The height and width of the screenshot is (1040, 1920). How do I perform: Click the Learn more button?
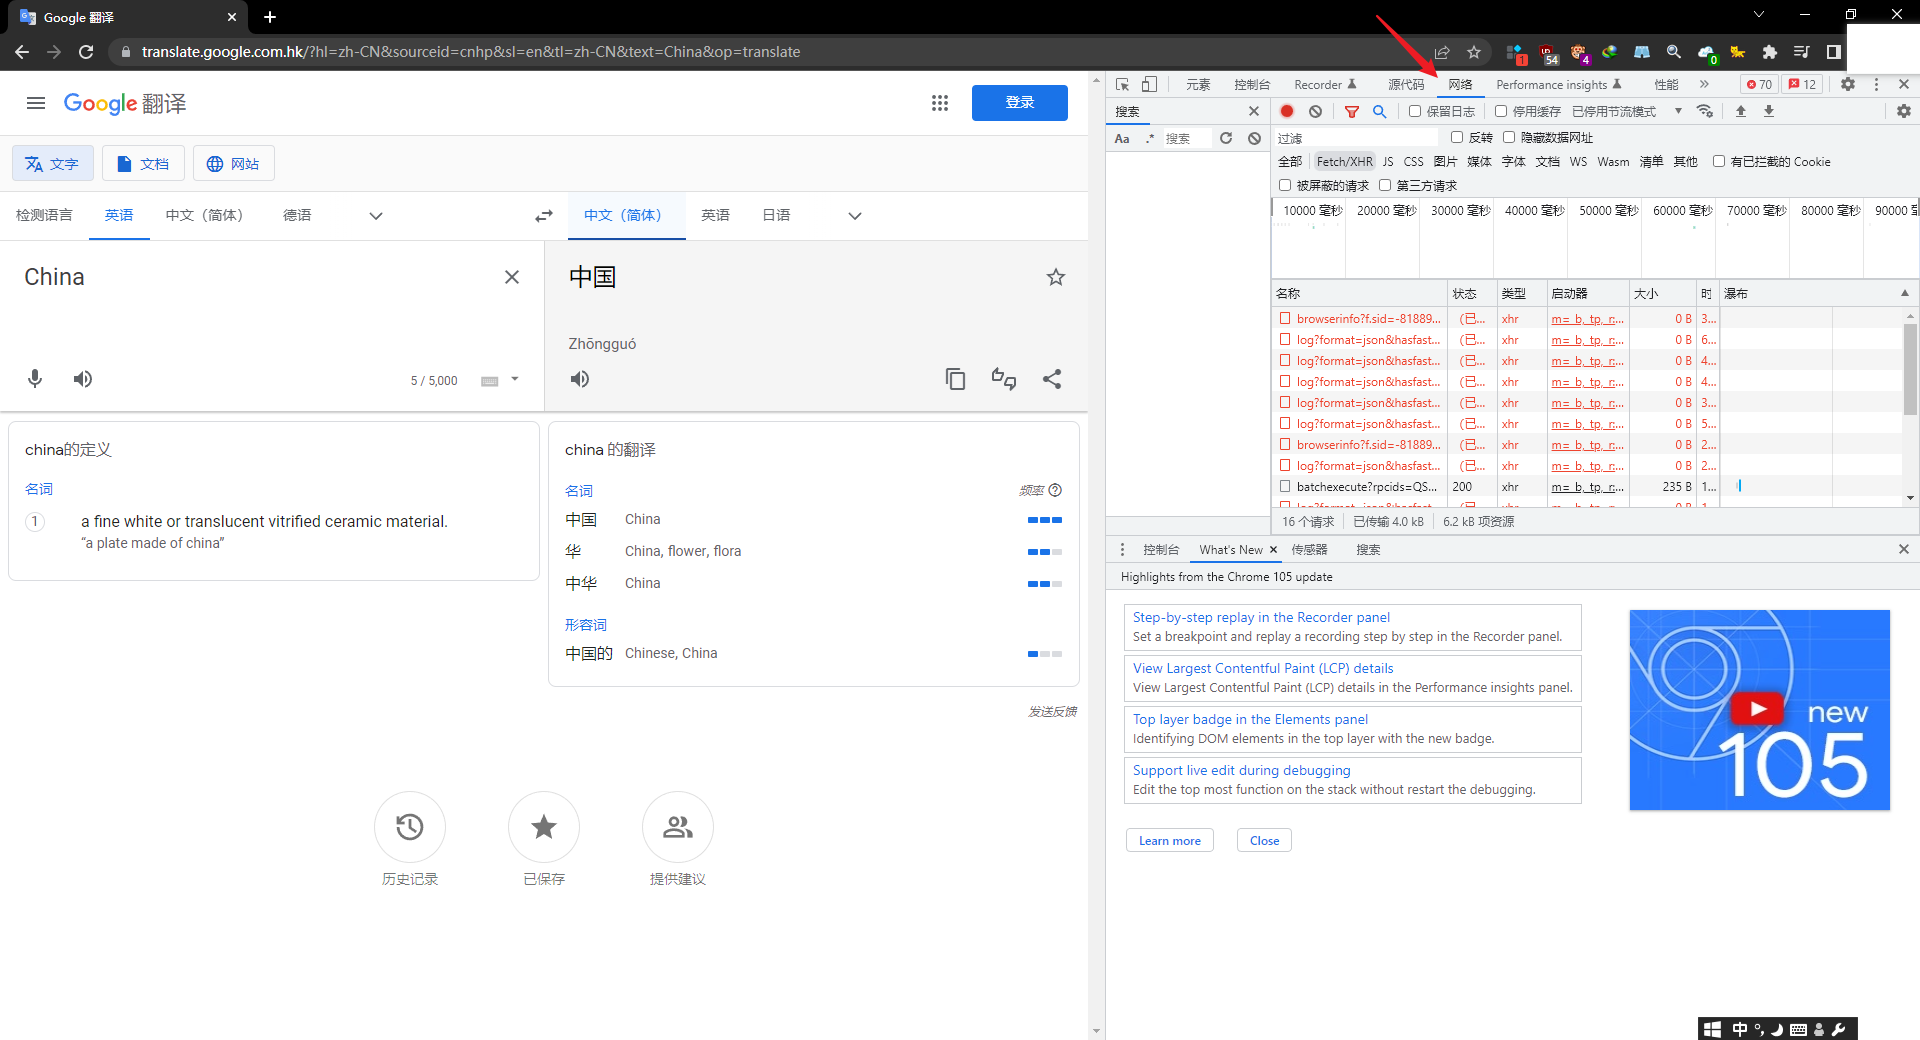[1169, 841]
